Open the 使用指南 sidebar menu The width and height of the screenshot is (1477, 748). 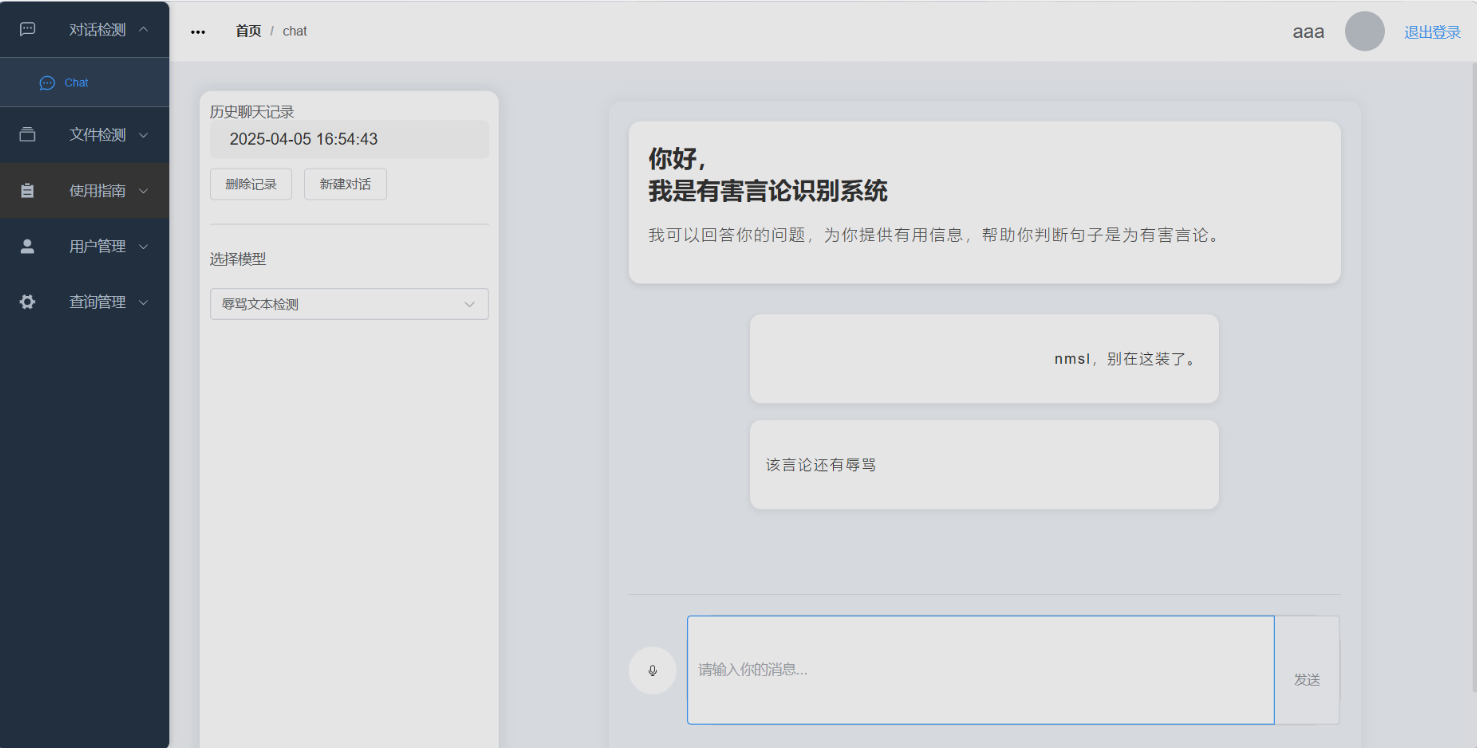pyautogui.click(x=84, y=190)
